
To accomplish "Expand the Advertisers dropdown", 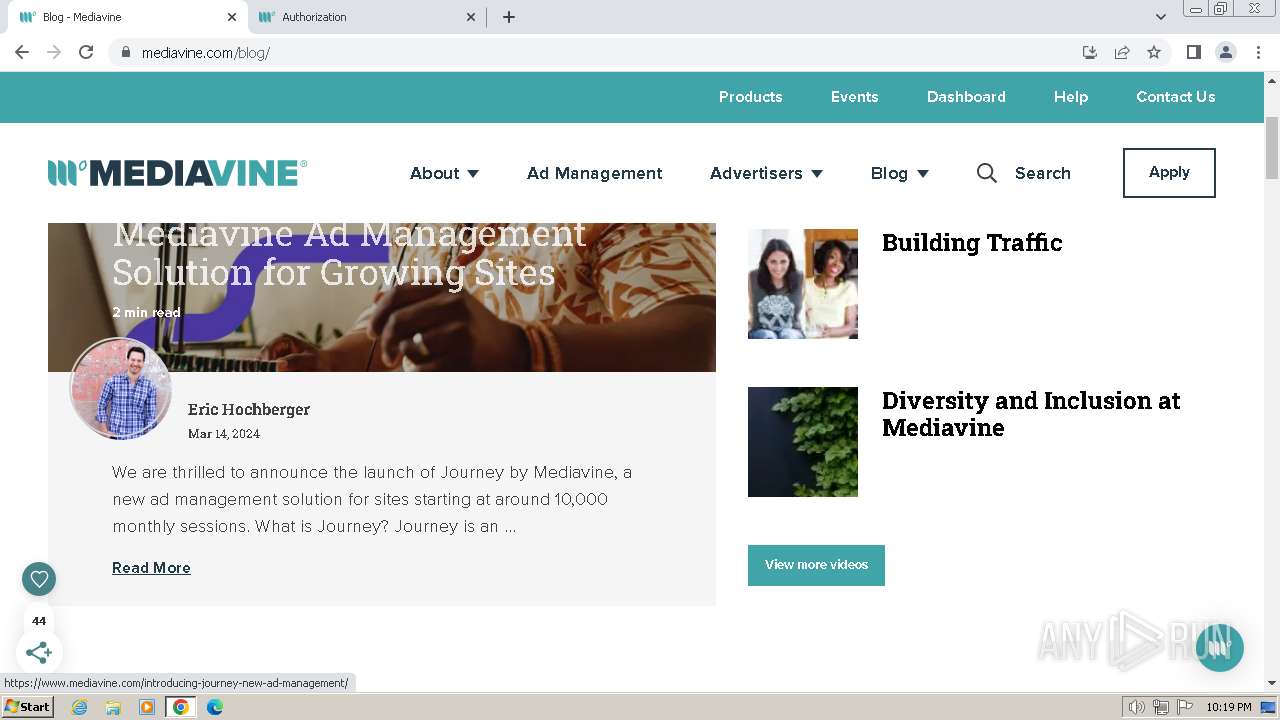I will click(x=766, y=173).
